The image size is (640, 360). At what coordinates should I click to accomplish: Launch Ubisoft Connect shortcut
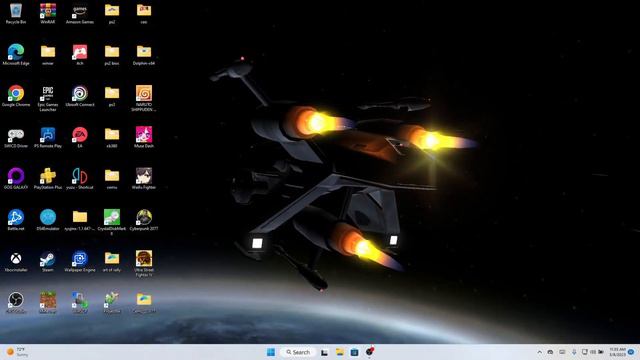[80, 96]
